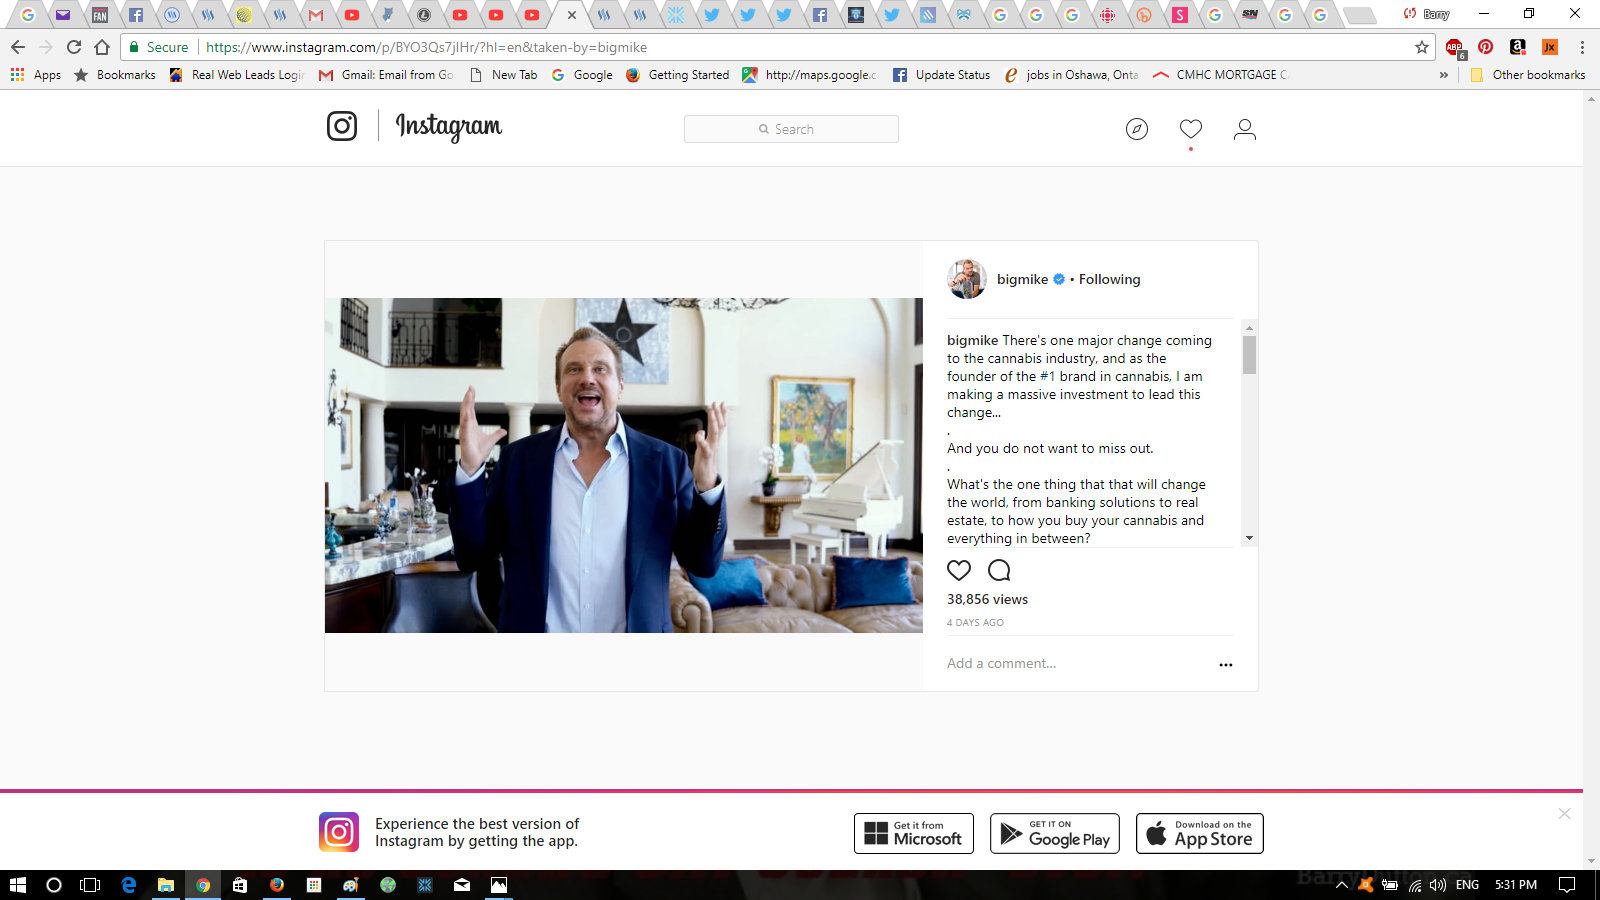Click the scroll-down arrow of caption scrollbar
Viewport: 1600px width, 900px height.
click(1249, 538)
